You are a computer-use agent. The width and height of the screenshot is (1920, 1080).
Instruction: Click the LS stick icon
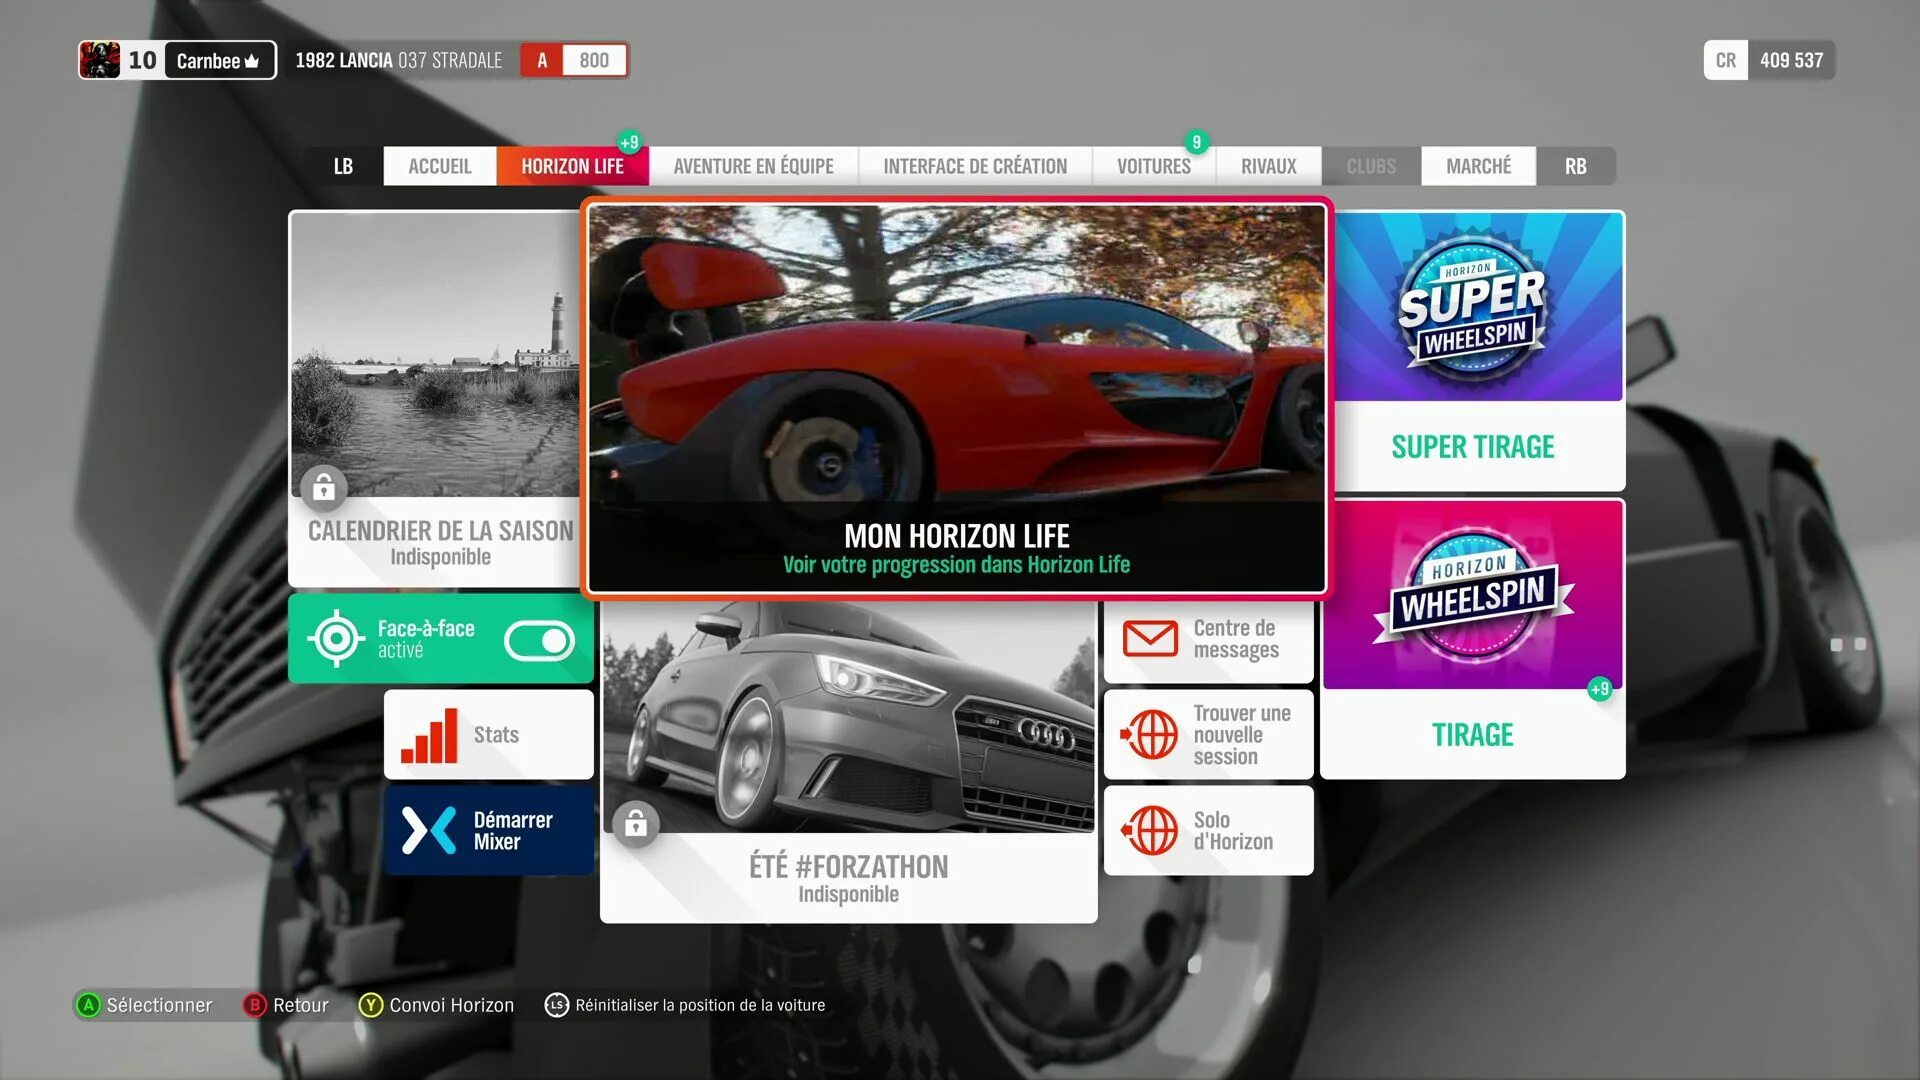[x=557, y=1005]
